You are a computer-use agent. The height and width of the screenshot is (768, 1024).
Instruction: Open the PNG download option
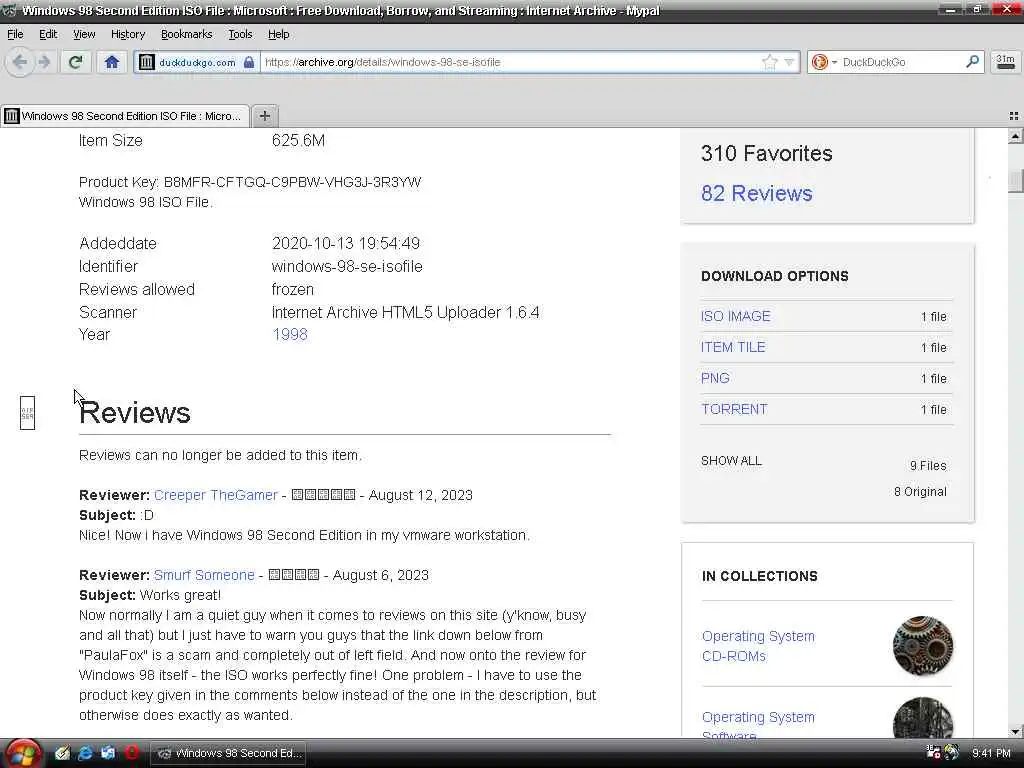715,378
